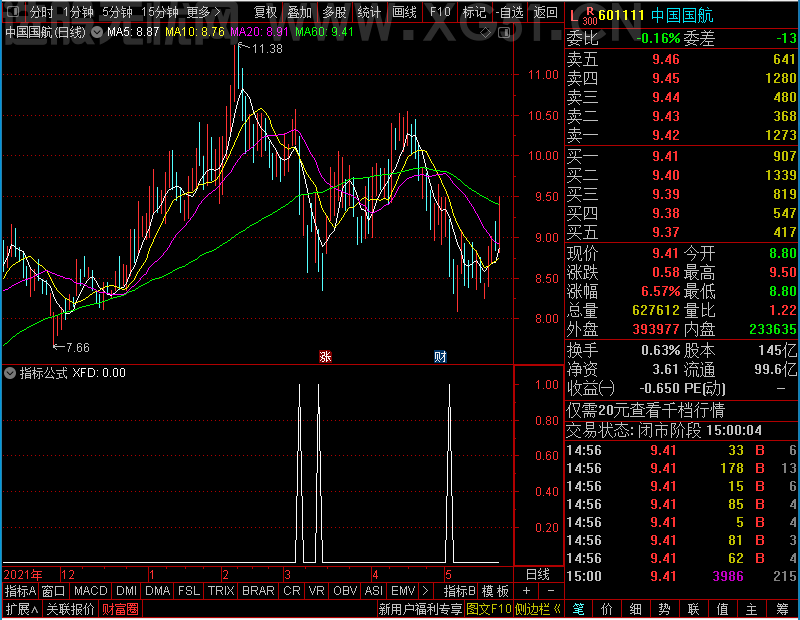
Task: Click the 标记 mark button
Action: (474, 12)
